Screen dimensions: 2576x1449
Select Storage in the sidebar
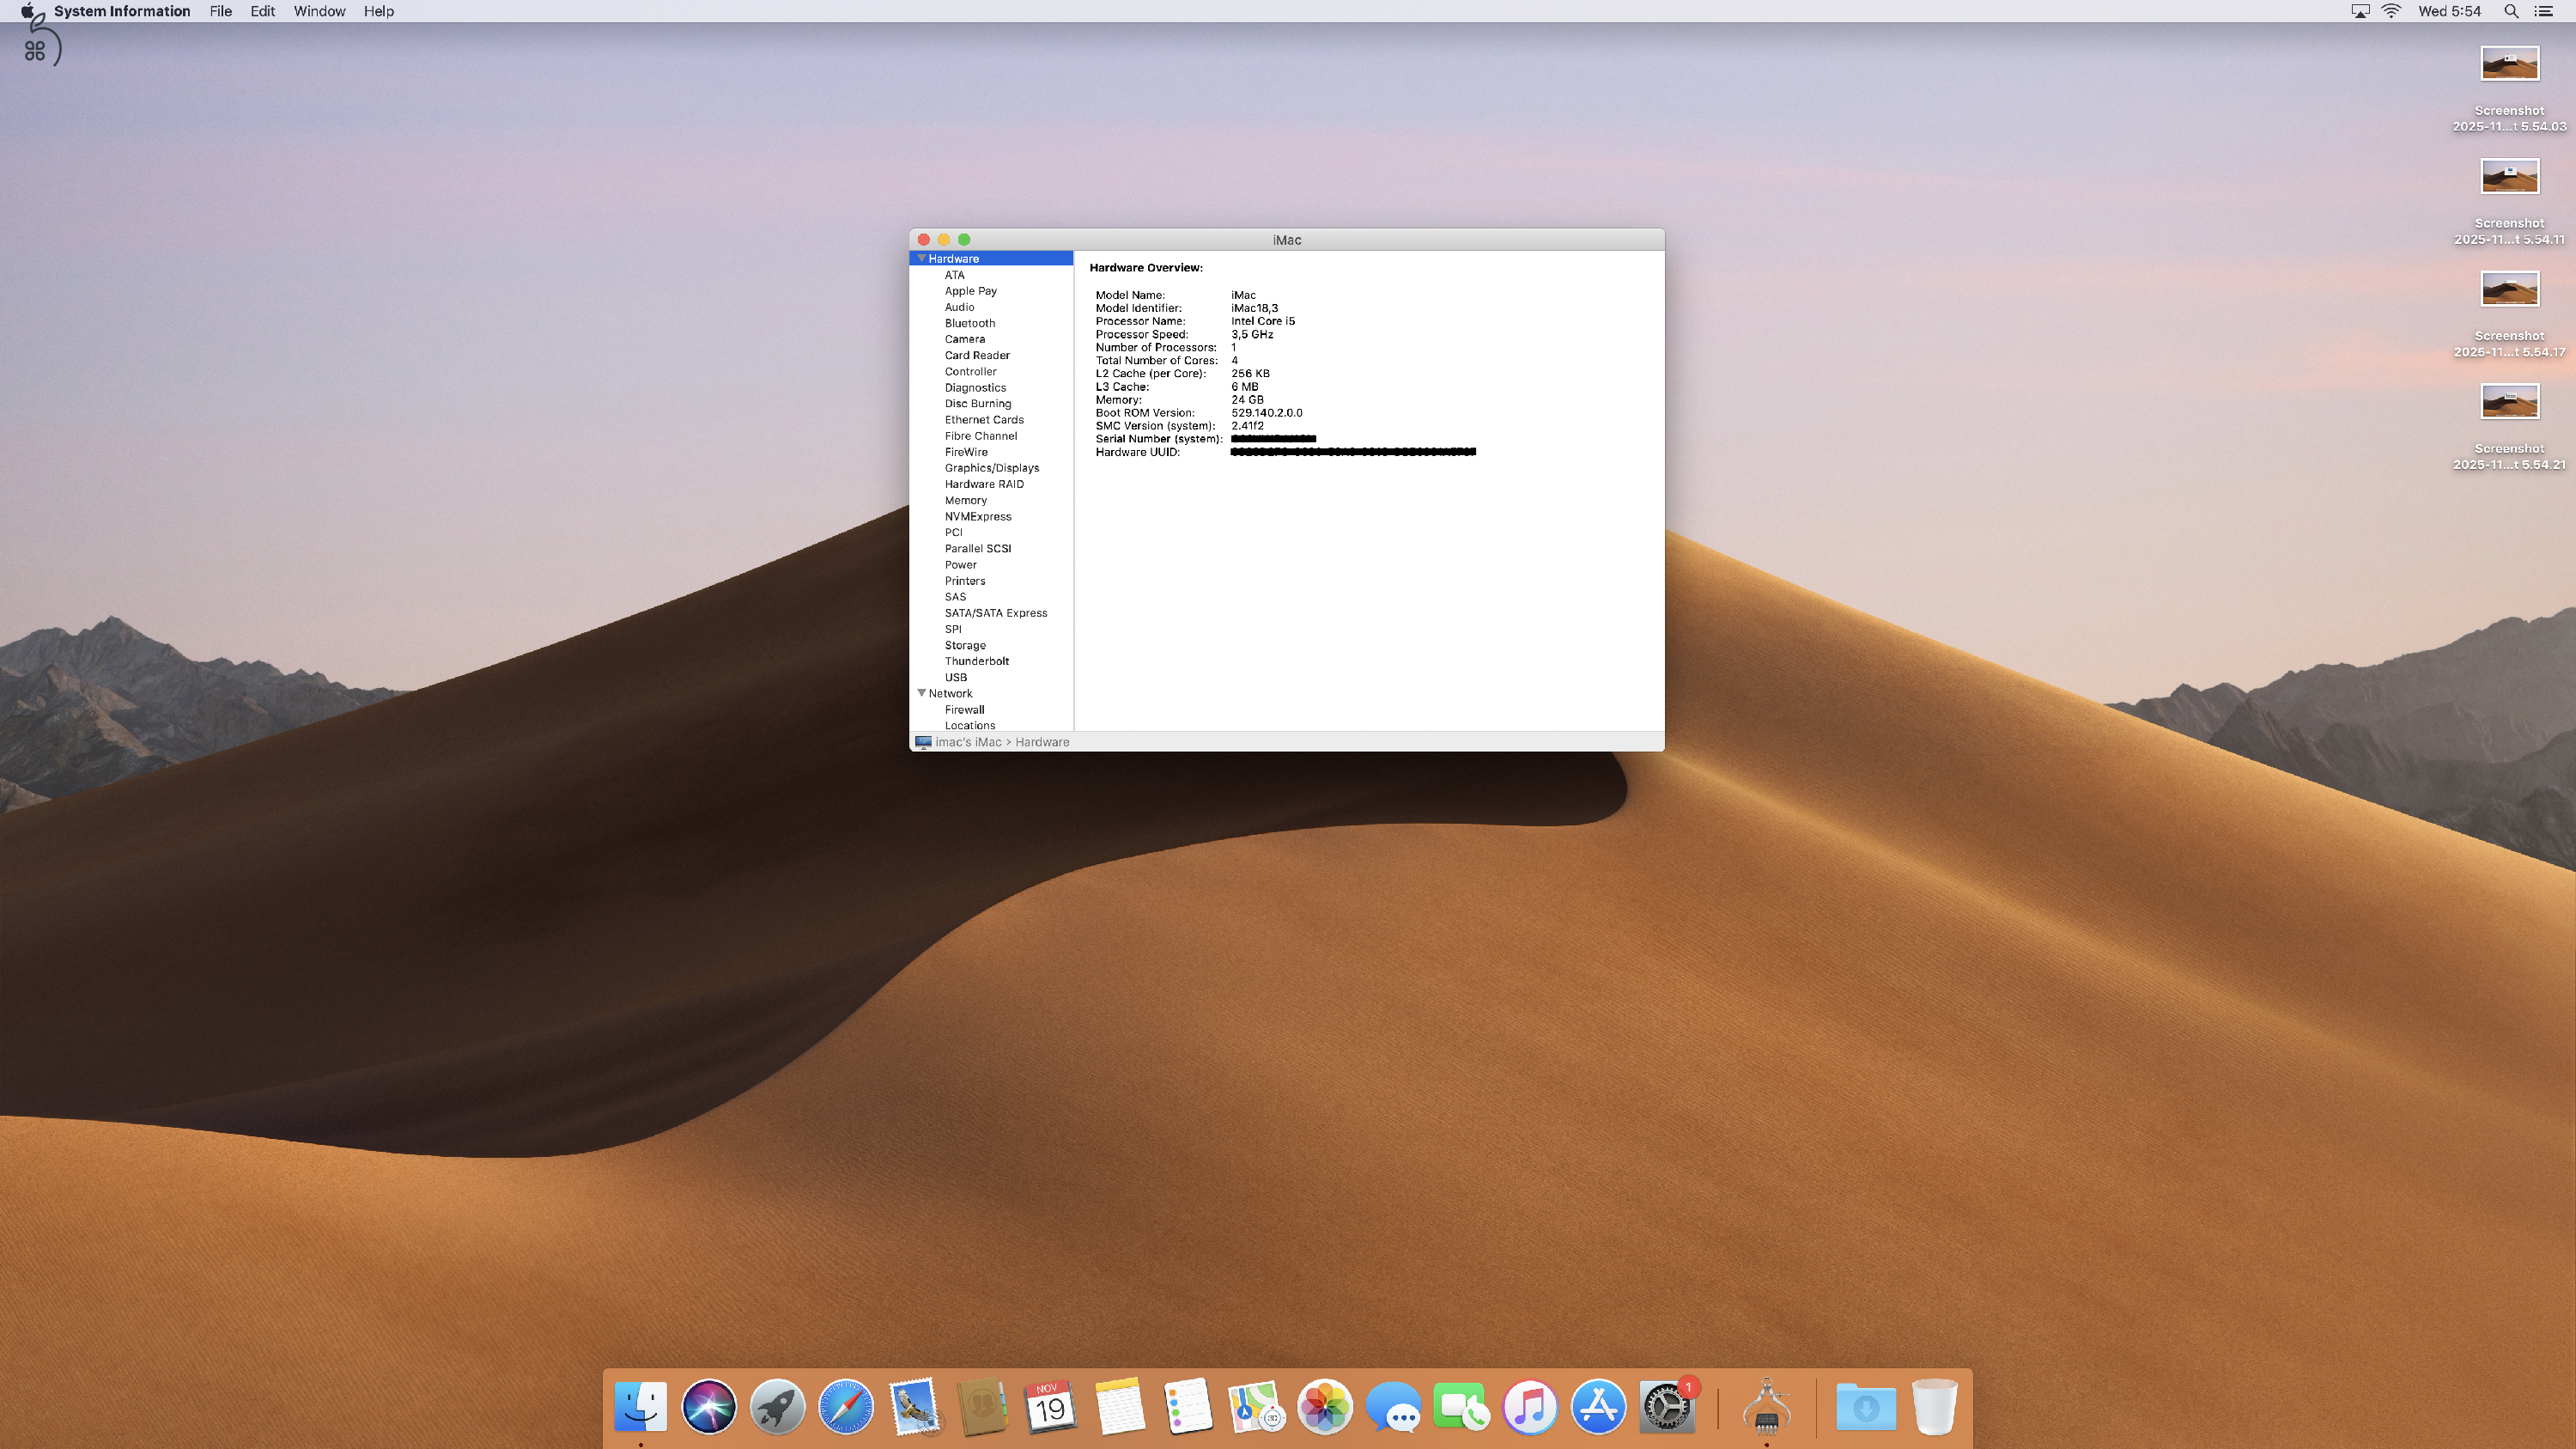[965, 645]
